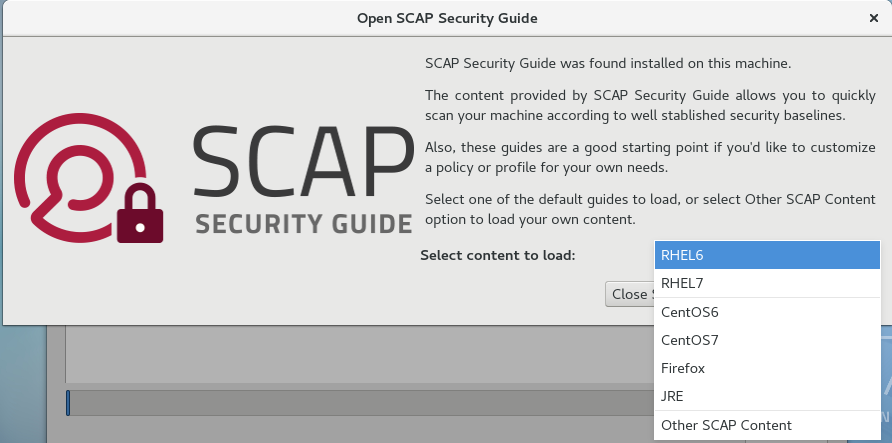Select CentOS7 from the dropdown
Screen dimensions: 892x443
767,340
